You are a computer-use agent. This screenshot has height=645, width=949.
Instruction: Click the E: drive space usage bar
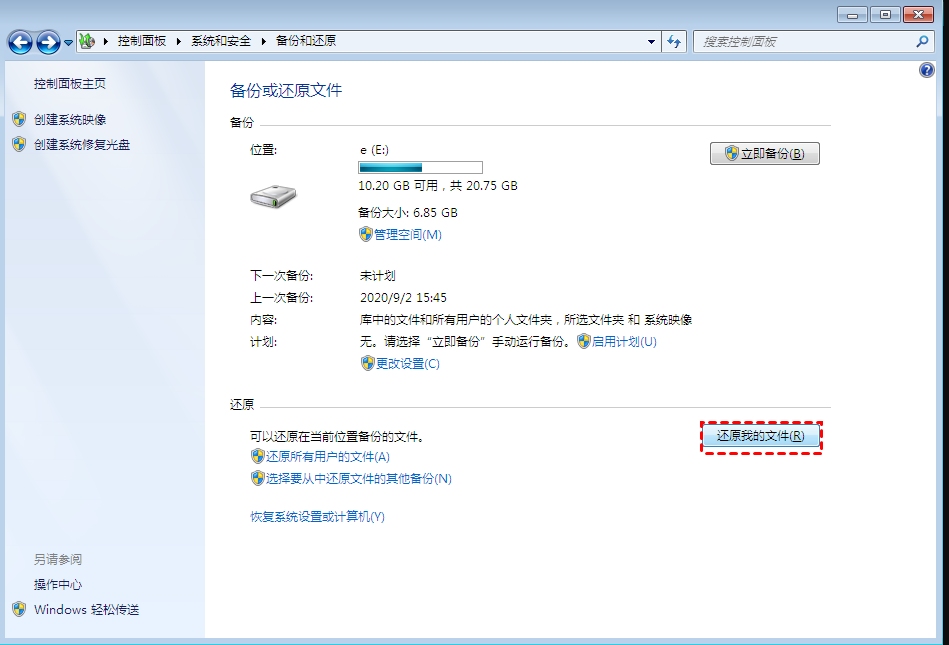(x=421, y=167)
